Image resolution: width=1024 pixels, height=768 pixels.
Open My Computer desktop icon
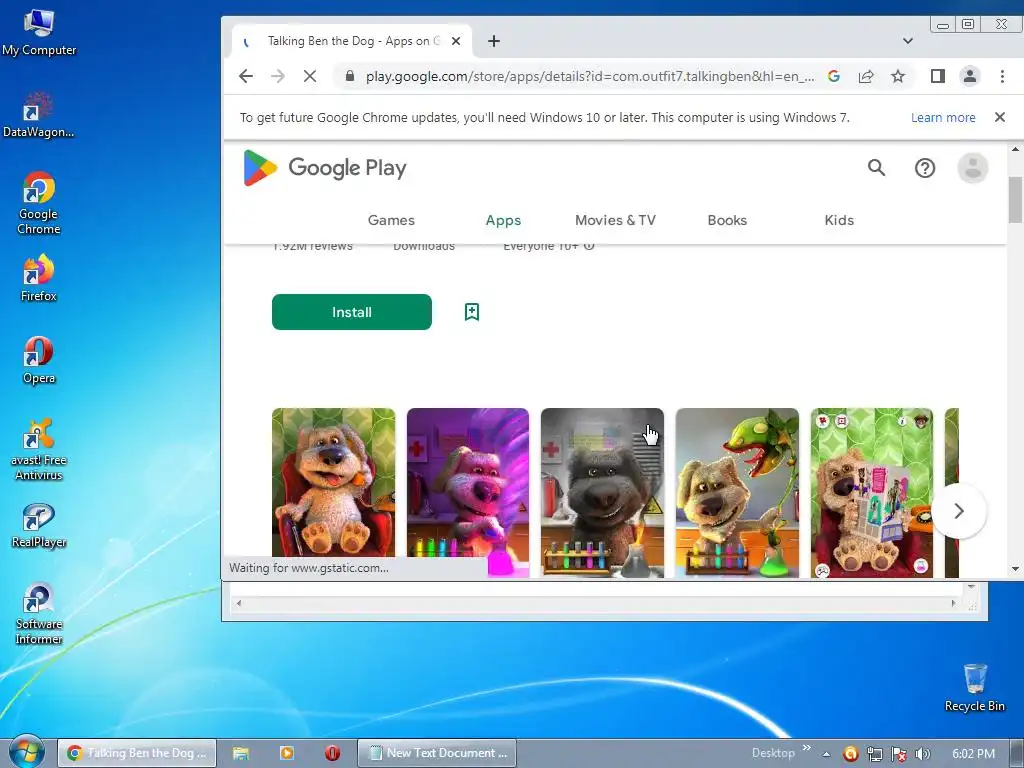[39, 33]
